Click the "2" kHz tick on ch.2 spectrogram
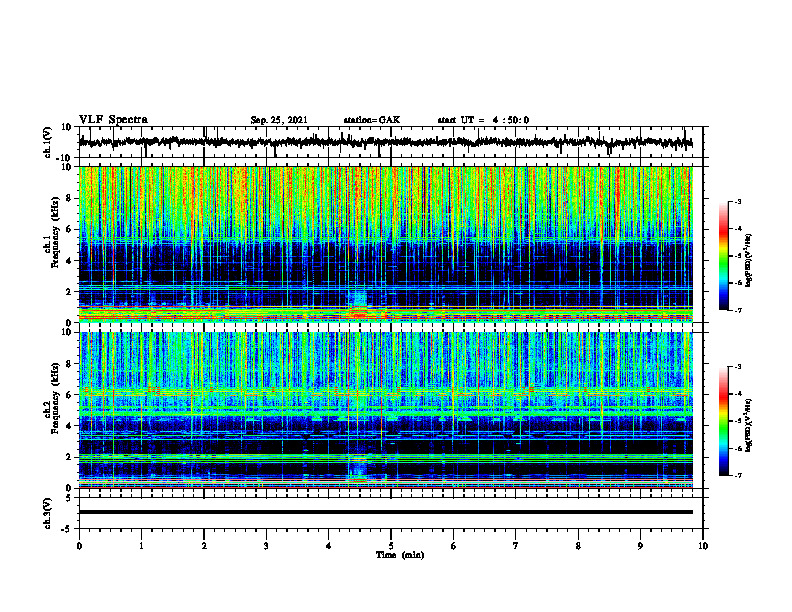 (x=70, y=457)
